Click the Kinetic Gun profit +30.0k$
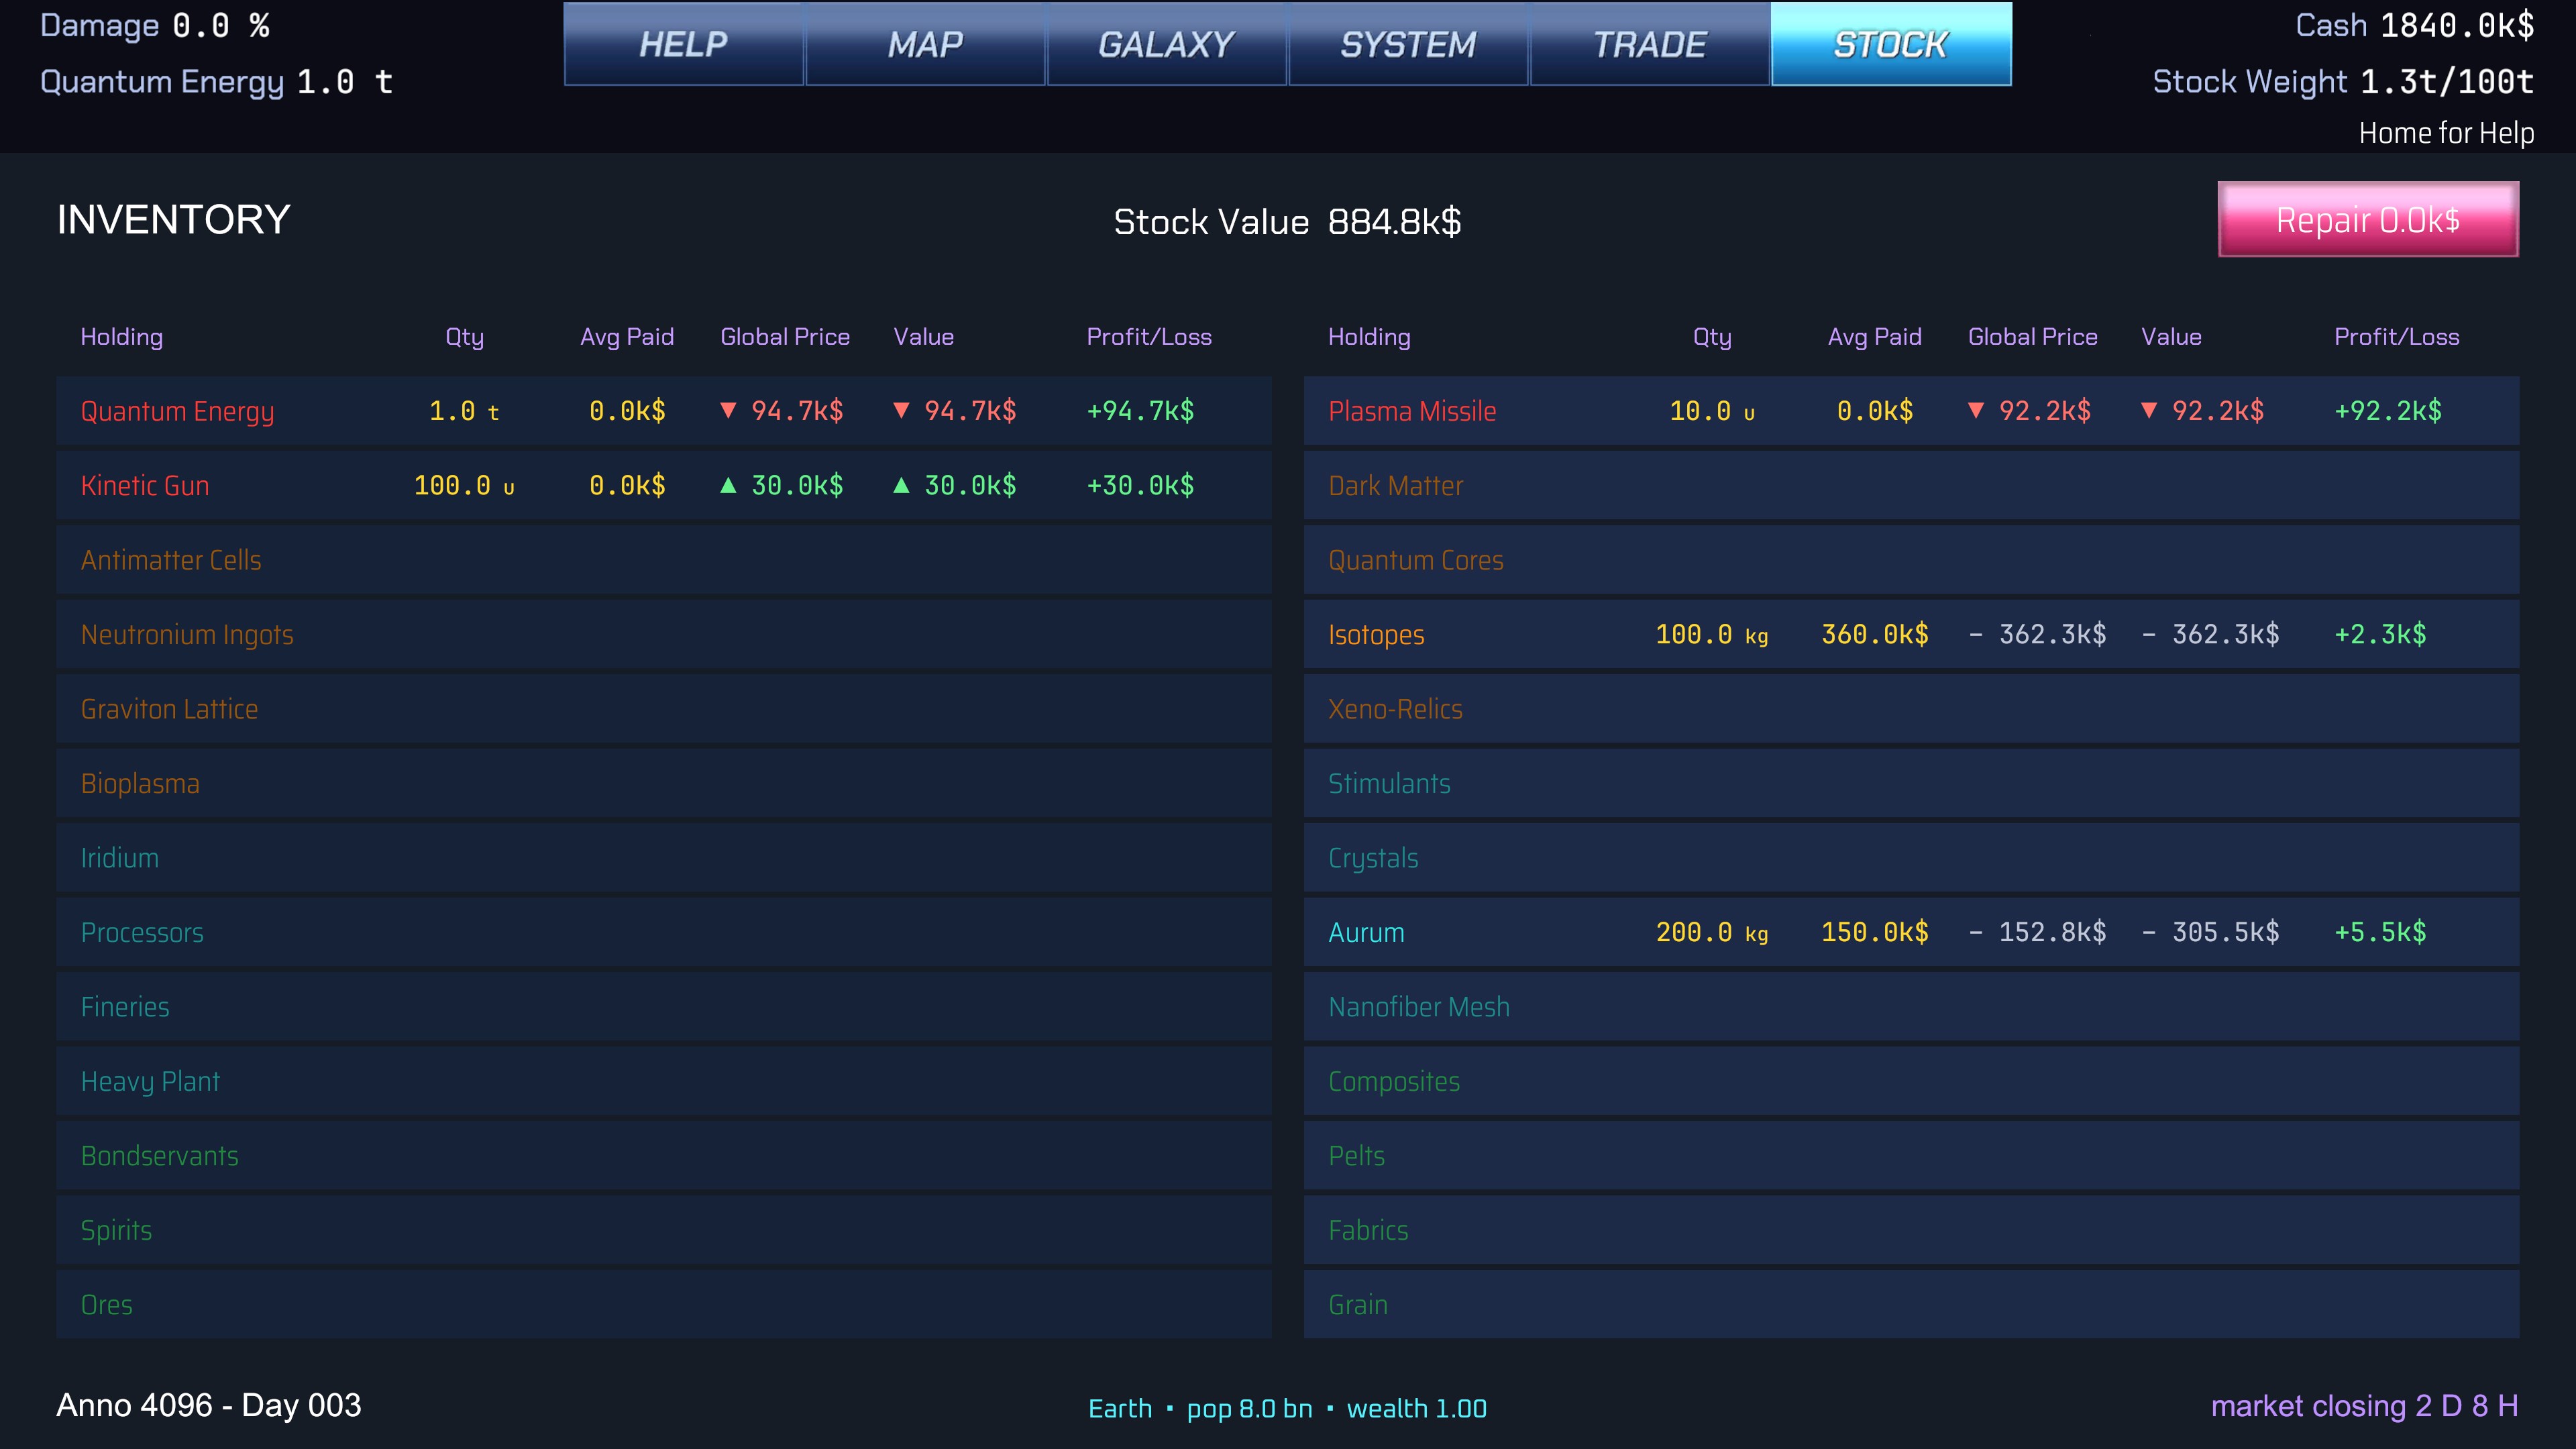 click(x=1140, y=485)
